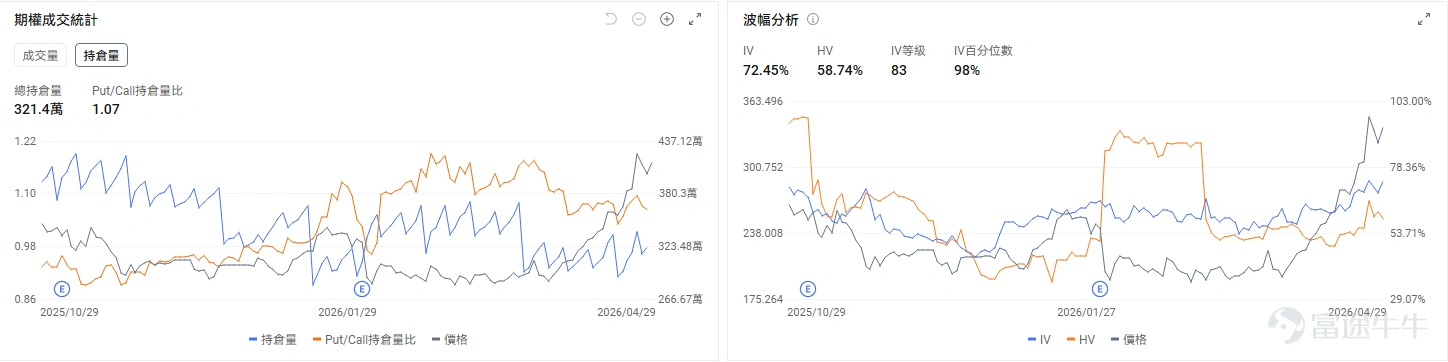Click the 期權成交統計 panel title
Viewport: 1448px width, 362px height.
pyautogui.click(x=56, y=20)
